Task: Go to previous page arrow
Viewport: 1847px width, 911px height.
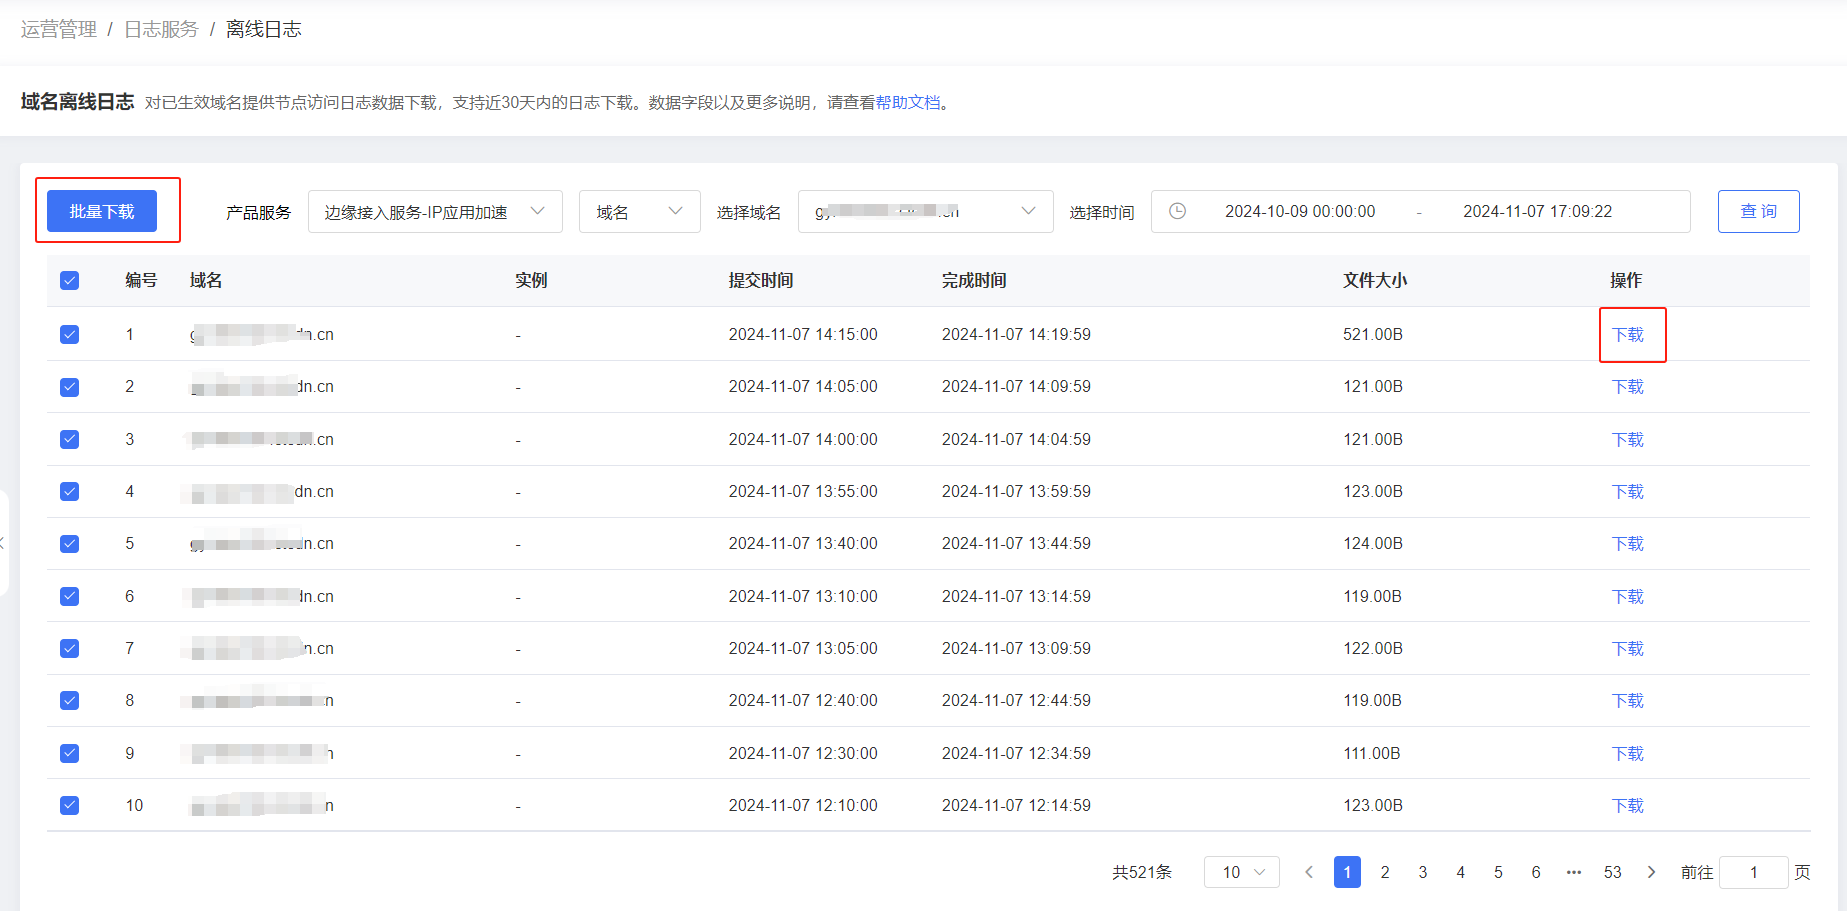Action: coord(1309,872)
